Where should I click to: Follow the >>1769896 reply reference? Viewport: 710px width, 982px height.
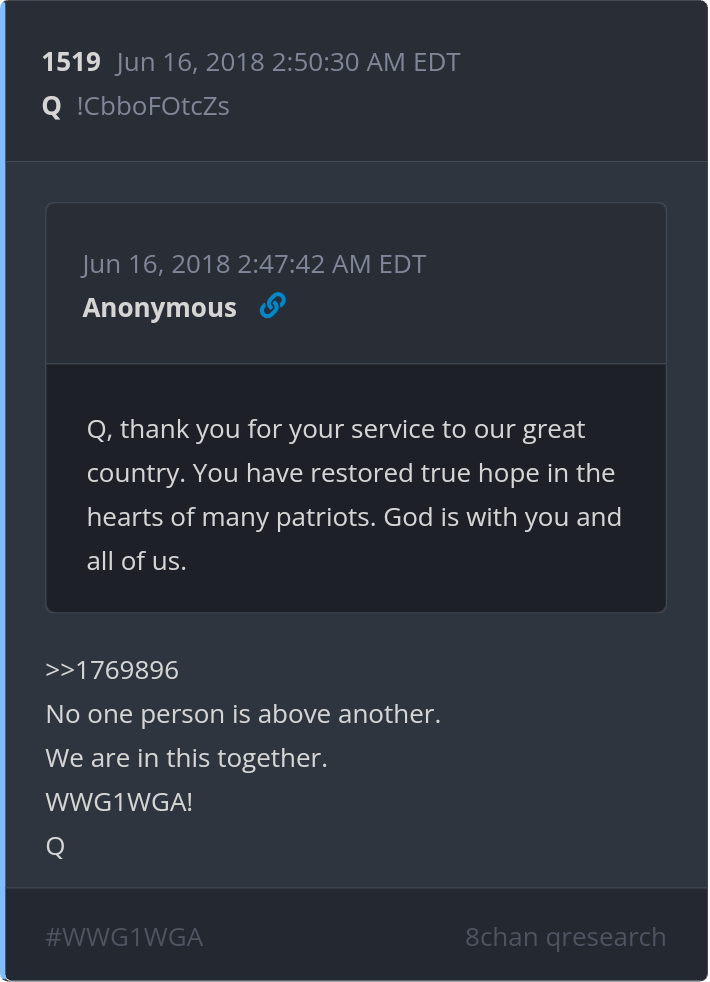(112, 670)
